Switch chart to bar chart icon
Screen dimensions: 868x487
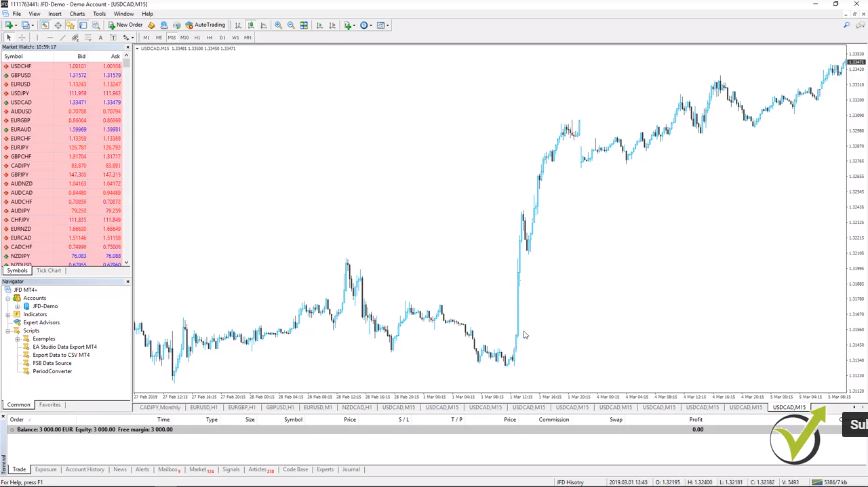point(238,25)
